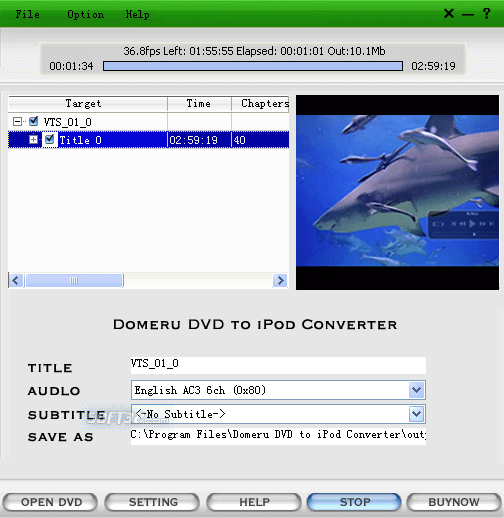Click the conversion progress bar

coord(253,66)
